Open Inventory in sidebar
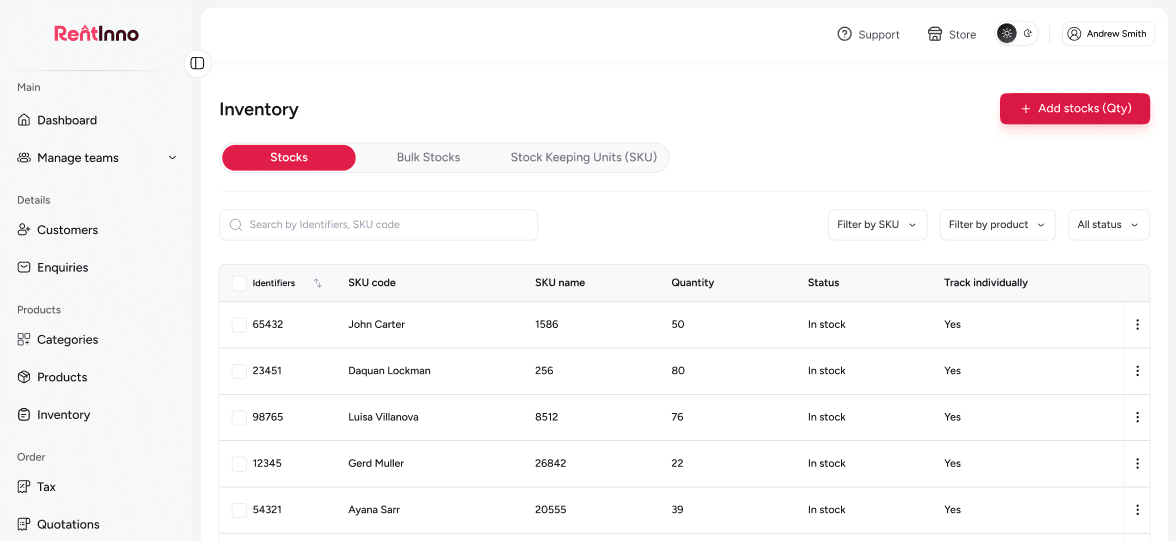This screenshot has height=541, width=1176. (54, 414)
